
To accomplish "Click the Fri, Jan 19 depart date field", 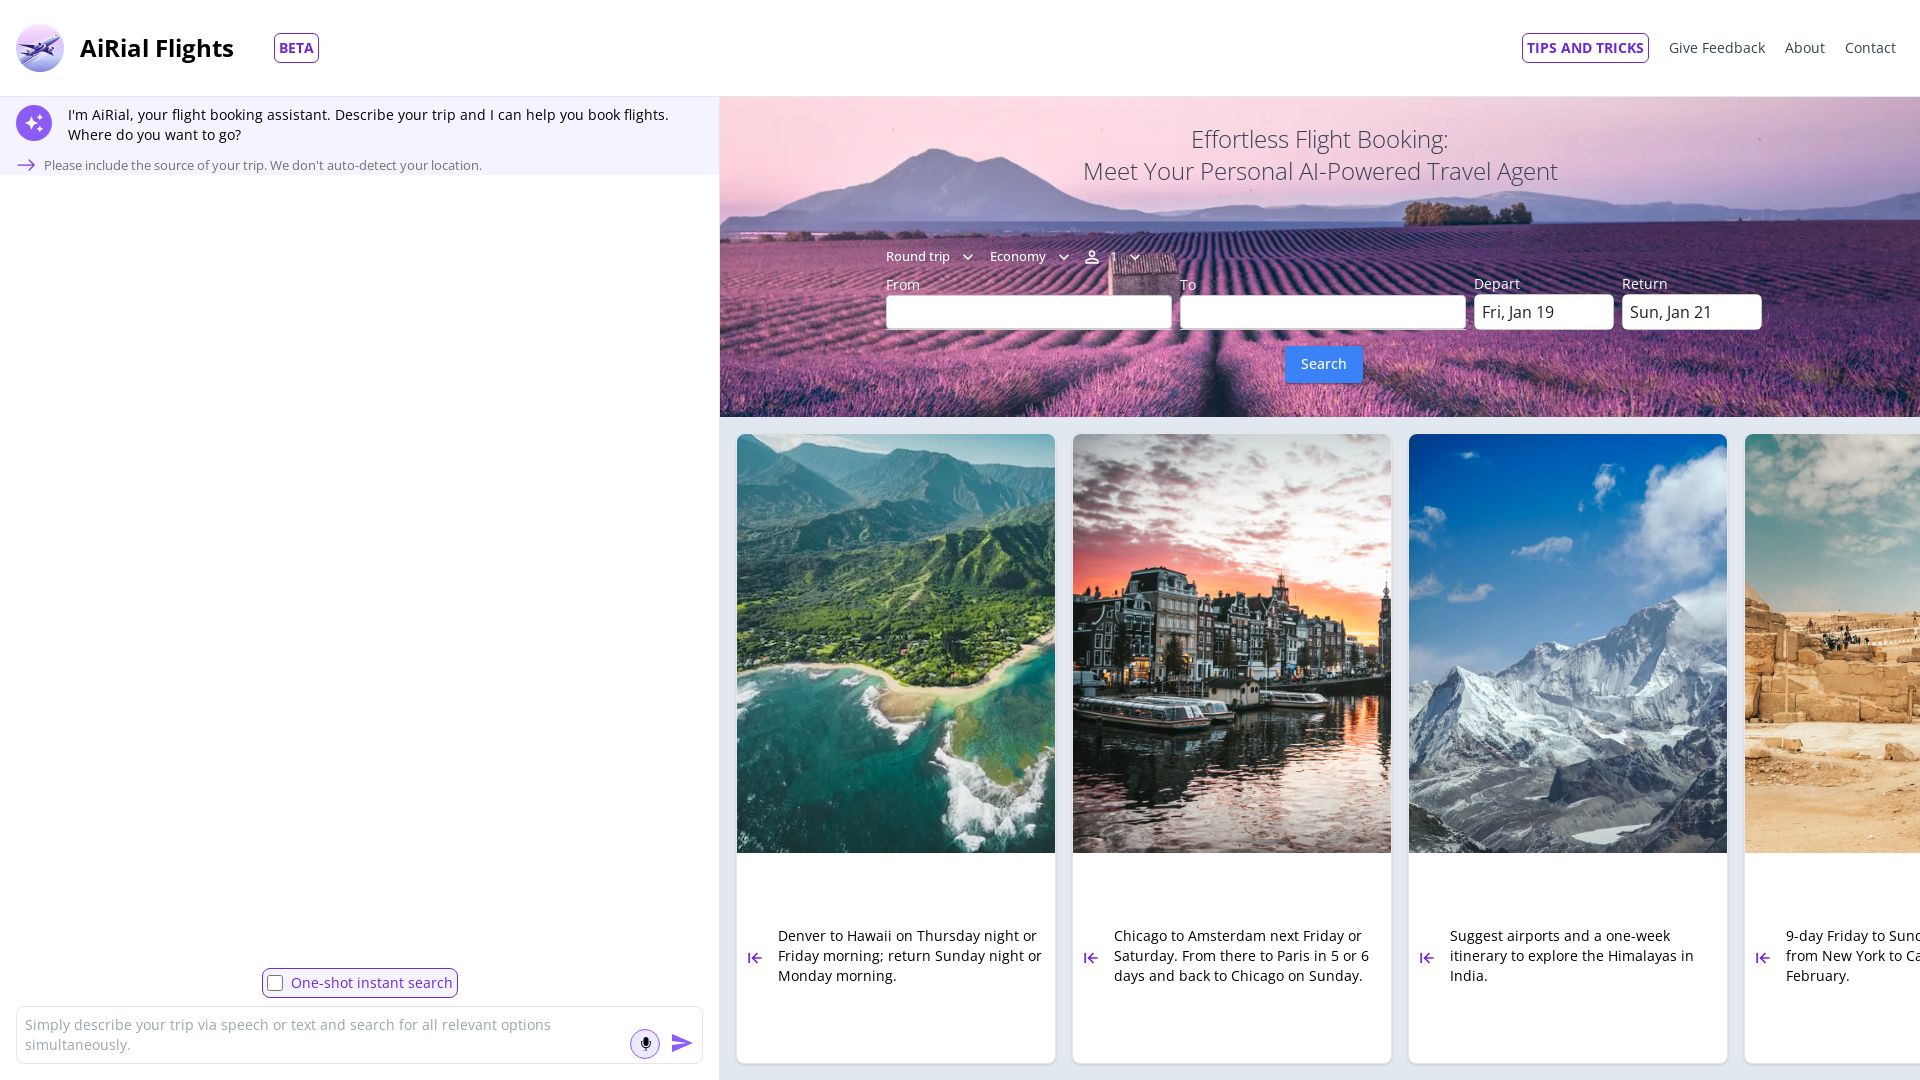I will 1543,311.
